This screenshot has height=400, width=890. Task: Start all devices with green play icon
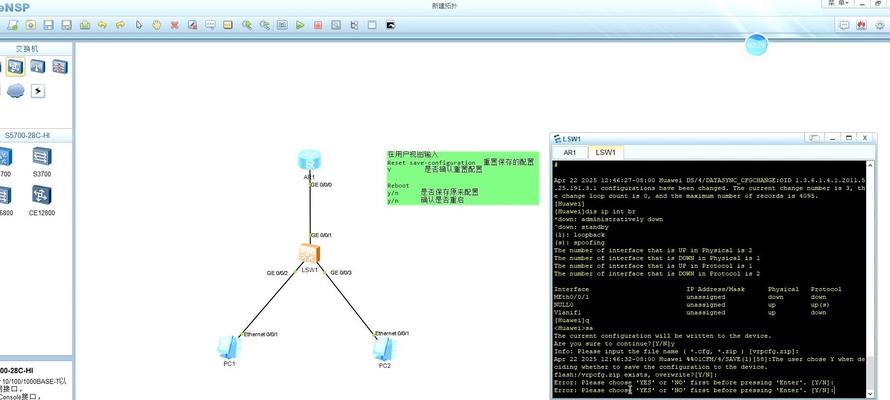pos(300,25)
